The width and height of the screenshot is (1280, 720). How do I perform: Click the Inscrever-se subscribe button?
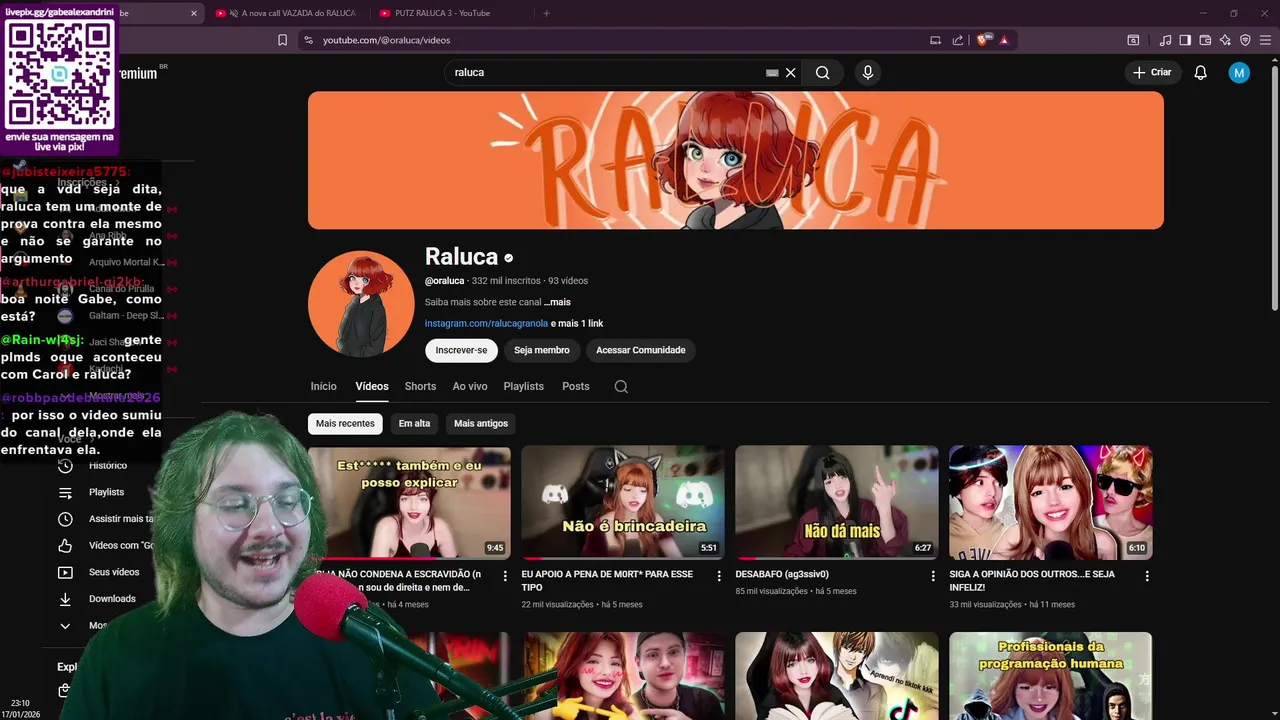[461, 350]
